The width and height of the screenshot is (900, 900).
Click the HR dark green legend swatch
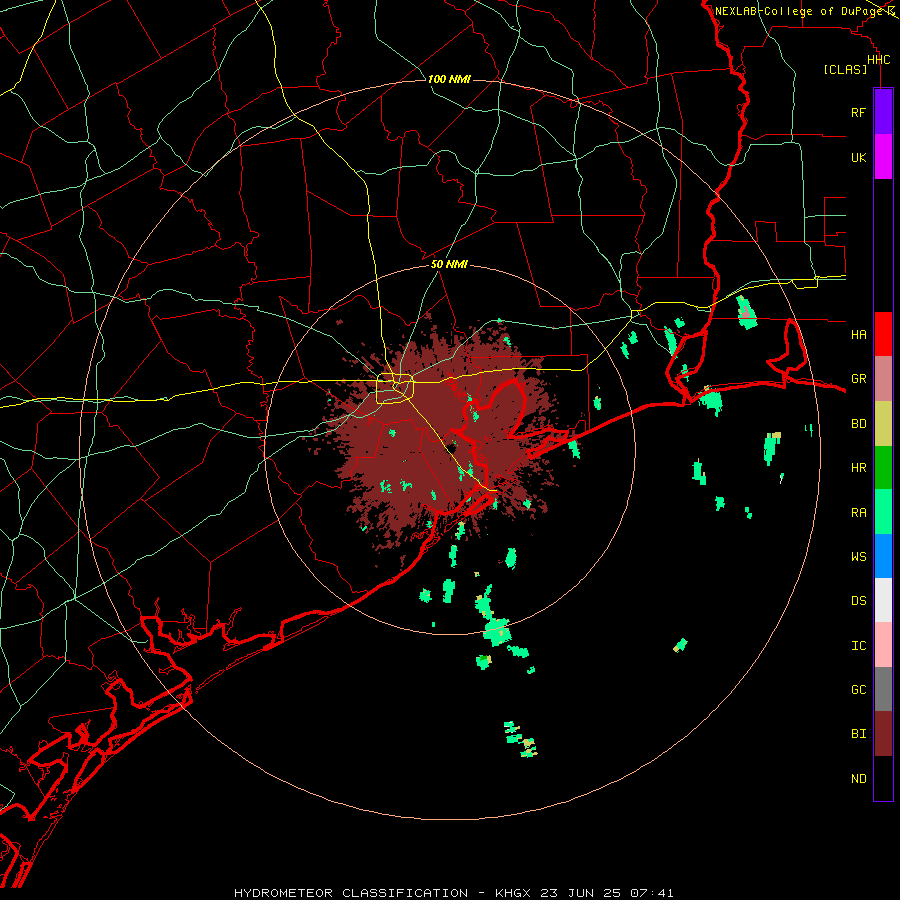(883, 468)
